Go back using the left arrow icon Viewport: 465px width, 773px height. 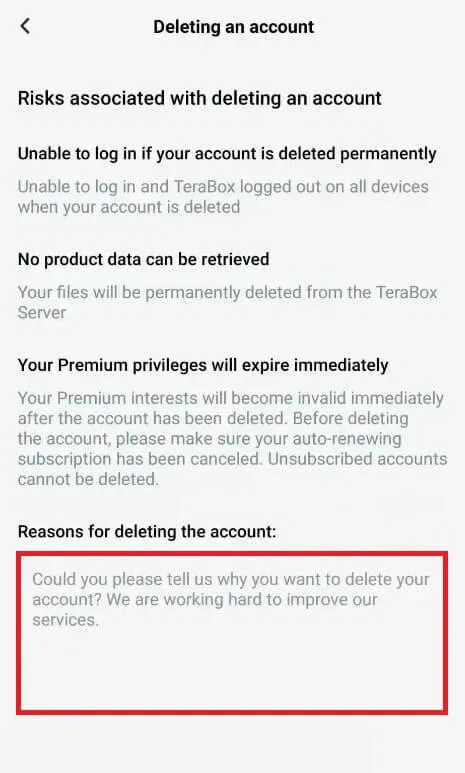(26, 26)
